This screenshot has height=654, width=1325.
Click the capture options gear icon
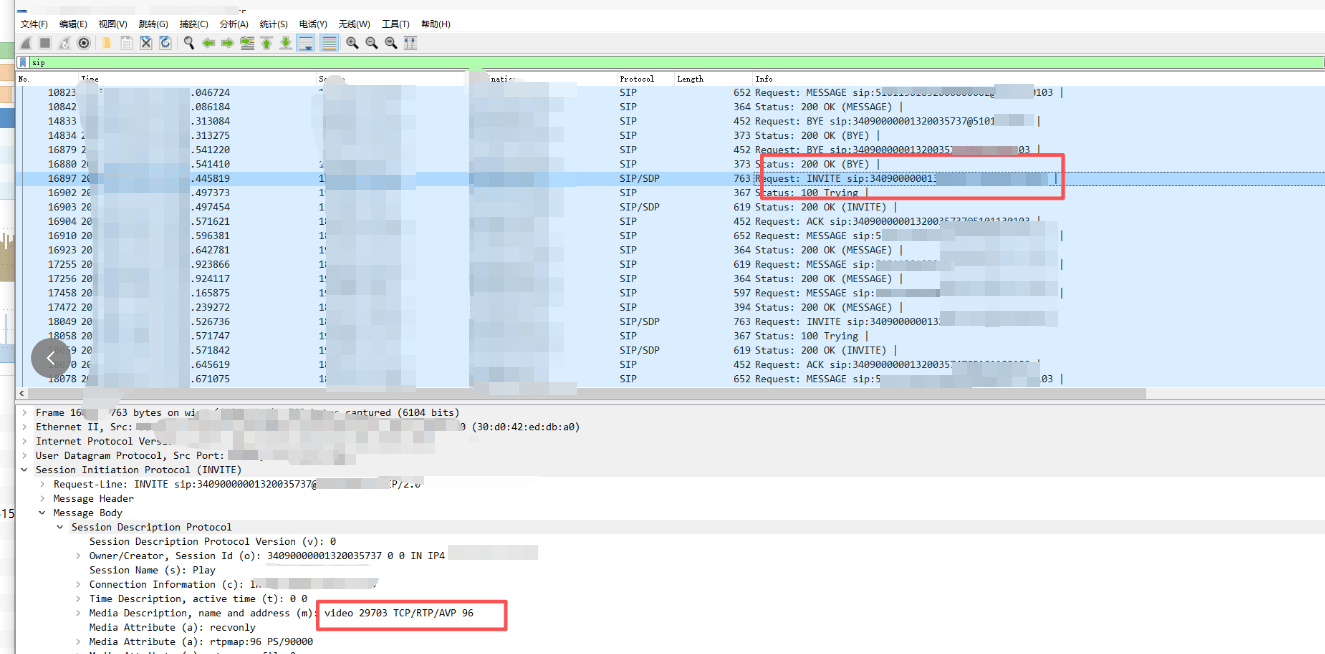tap(84, 43)
